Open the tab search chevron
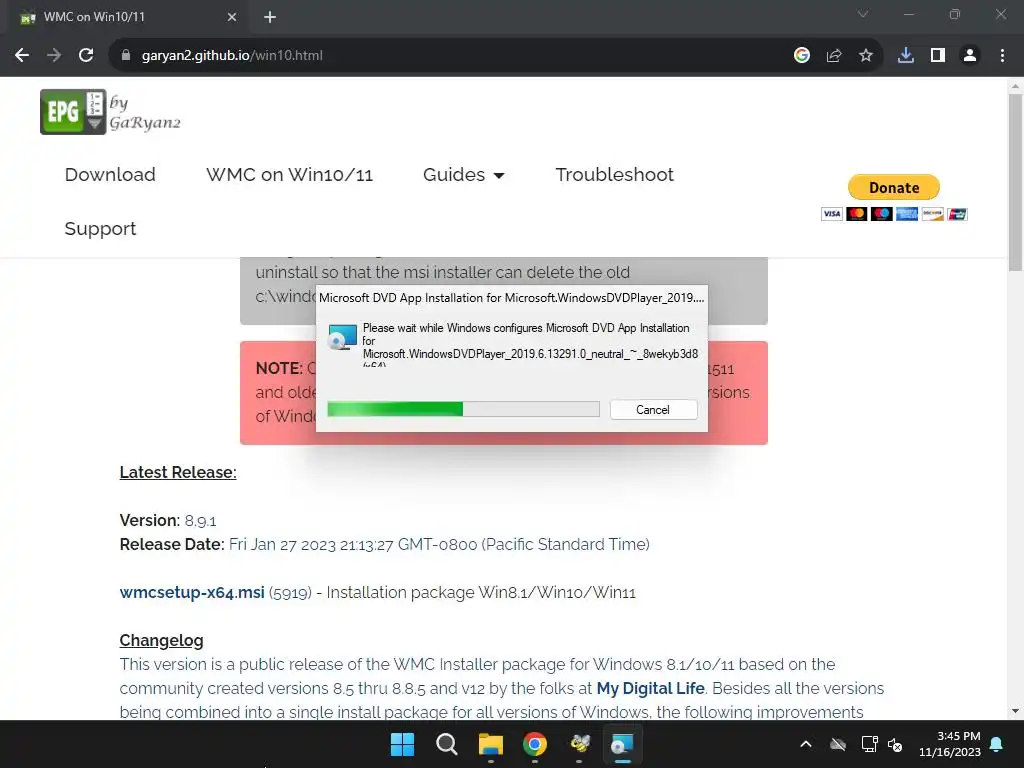This screenshot has width=1024, height=768. point(863,14)
